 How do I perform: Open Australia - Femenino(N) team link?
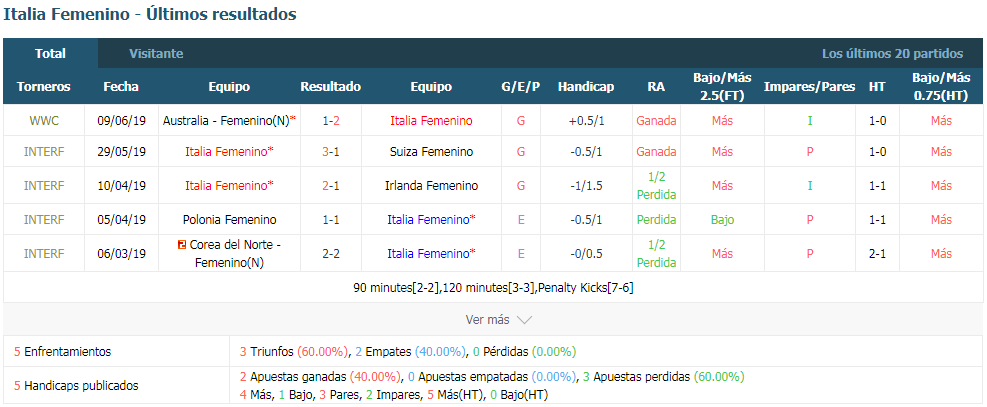pos(226,120)
